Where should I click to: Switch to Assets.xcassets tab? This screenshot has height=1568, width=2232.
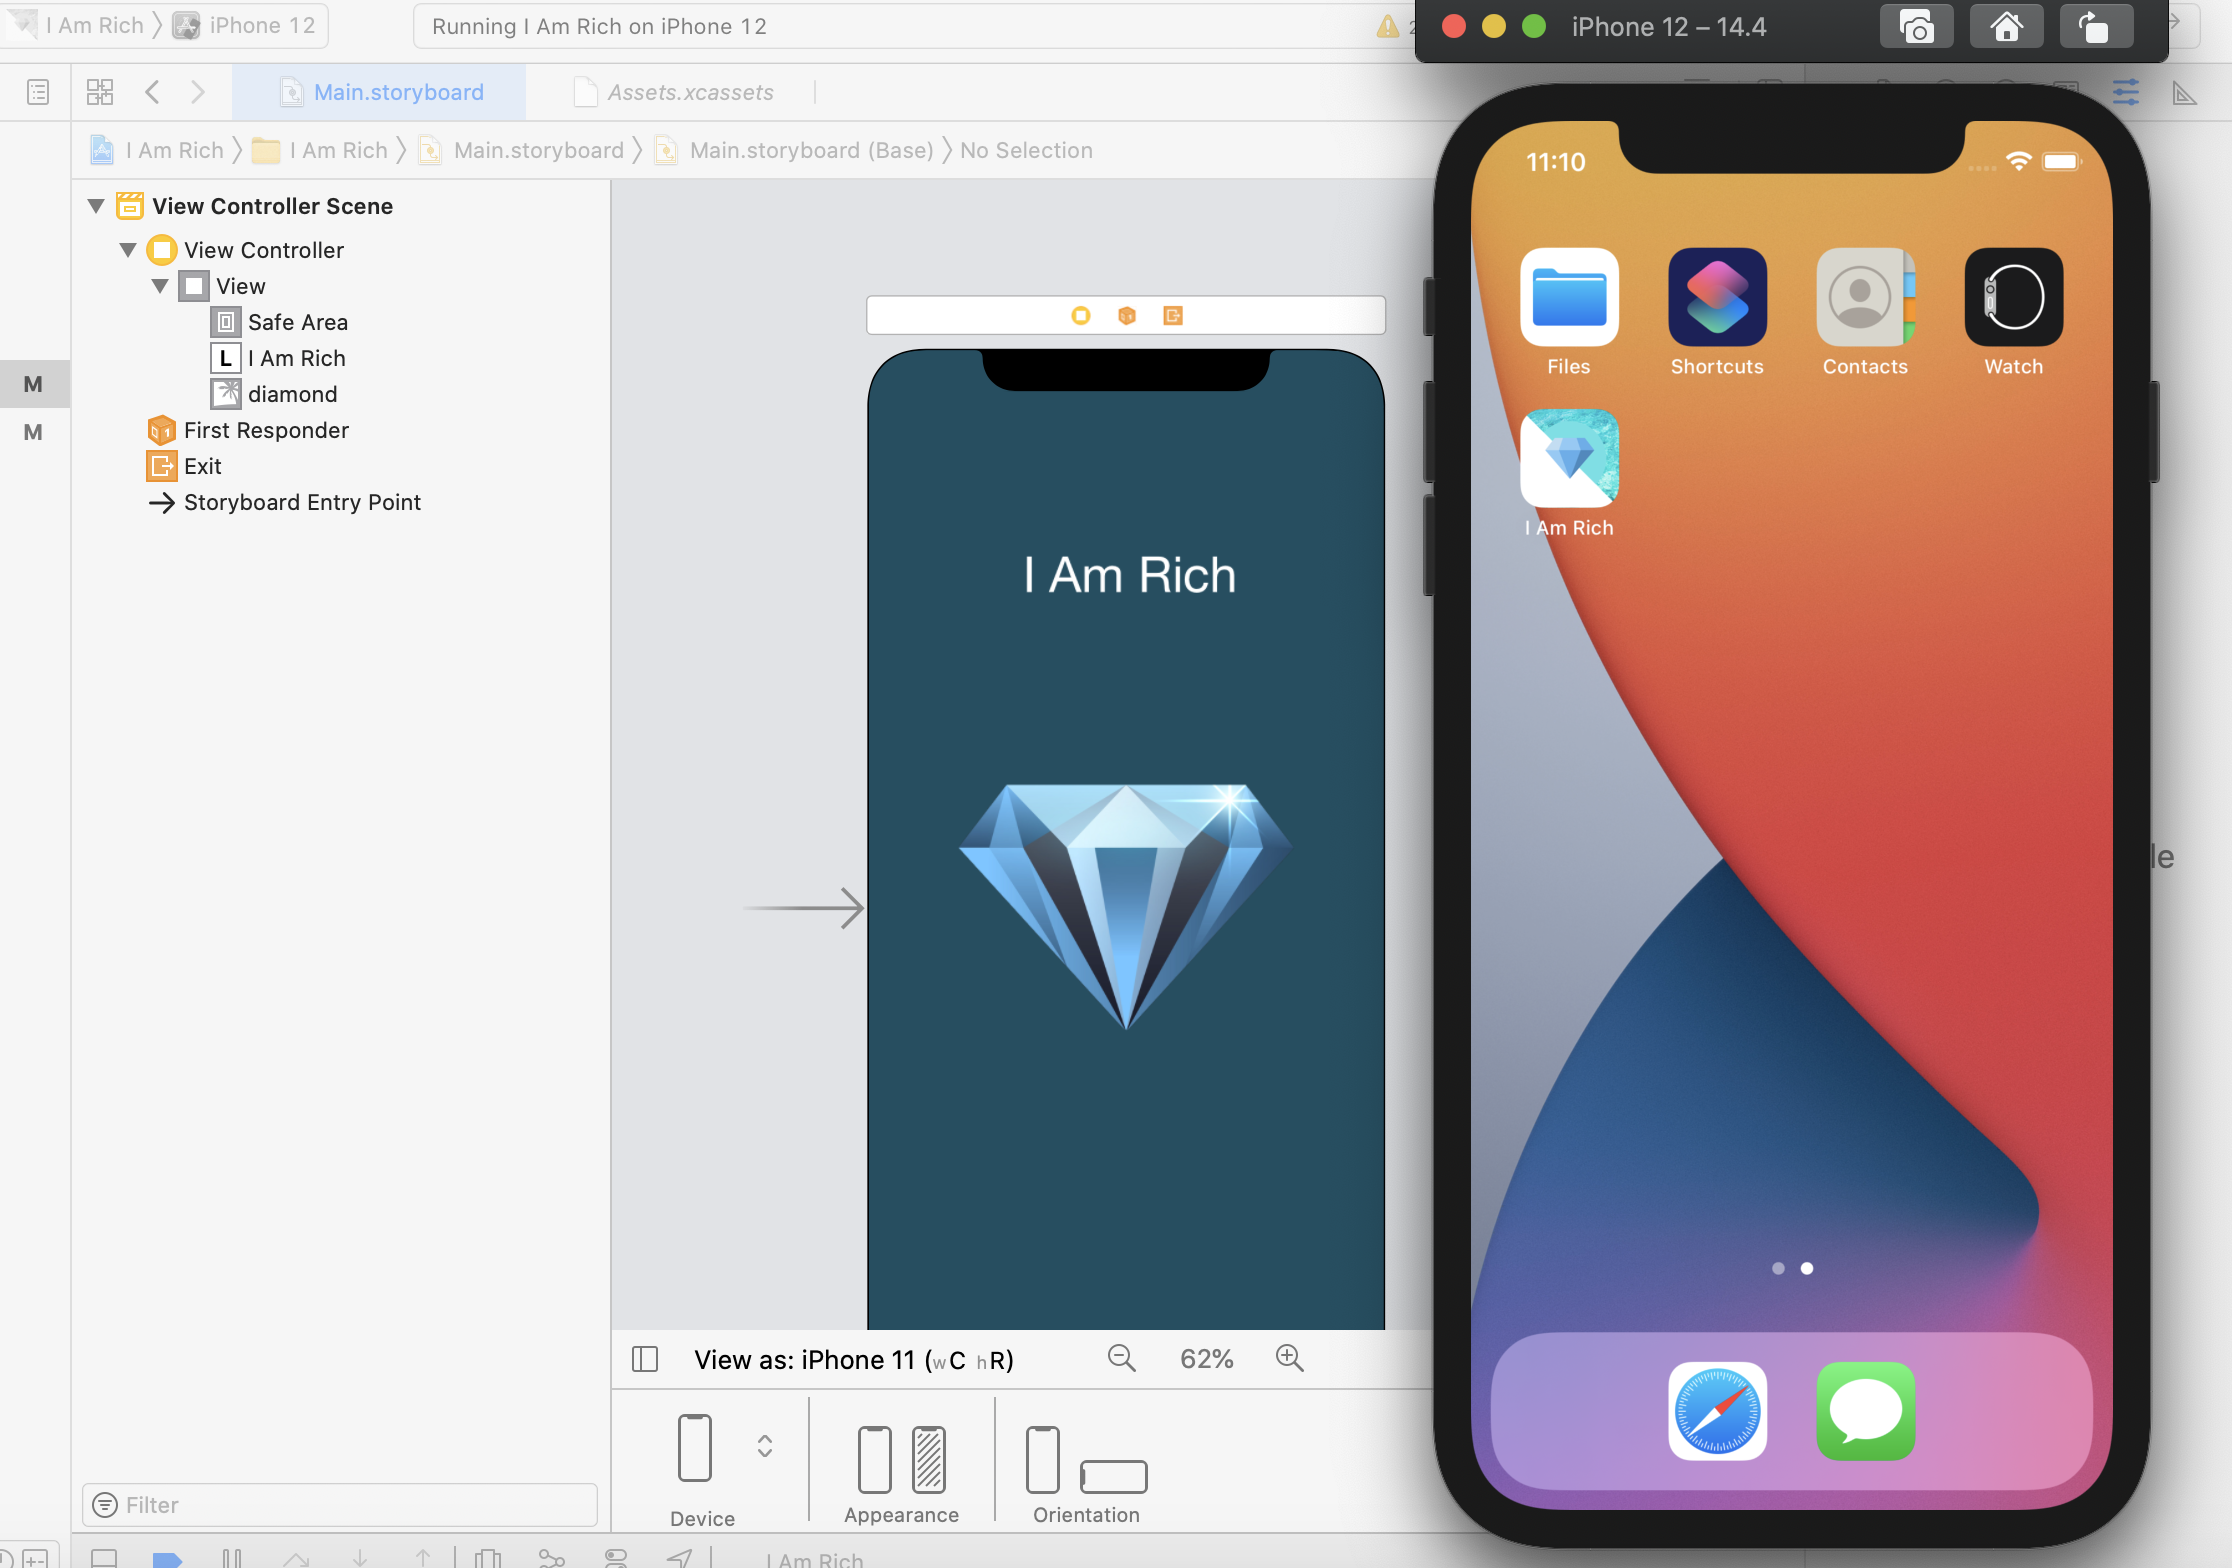coord(689,92)
